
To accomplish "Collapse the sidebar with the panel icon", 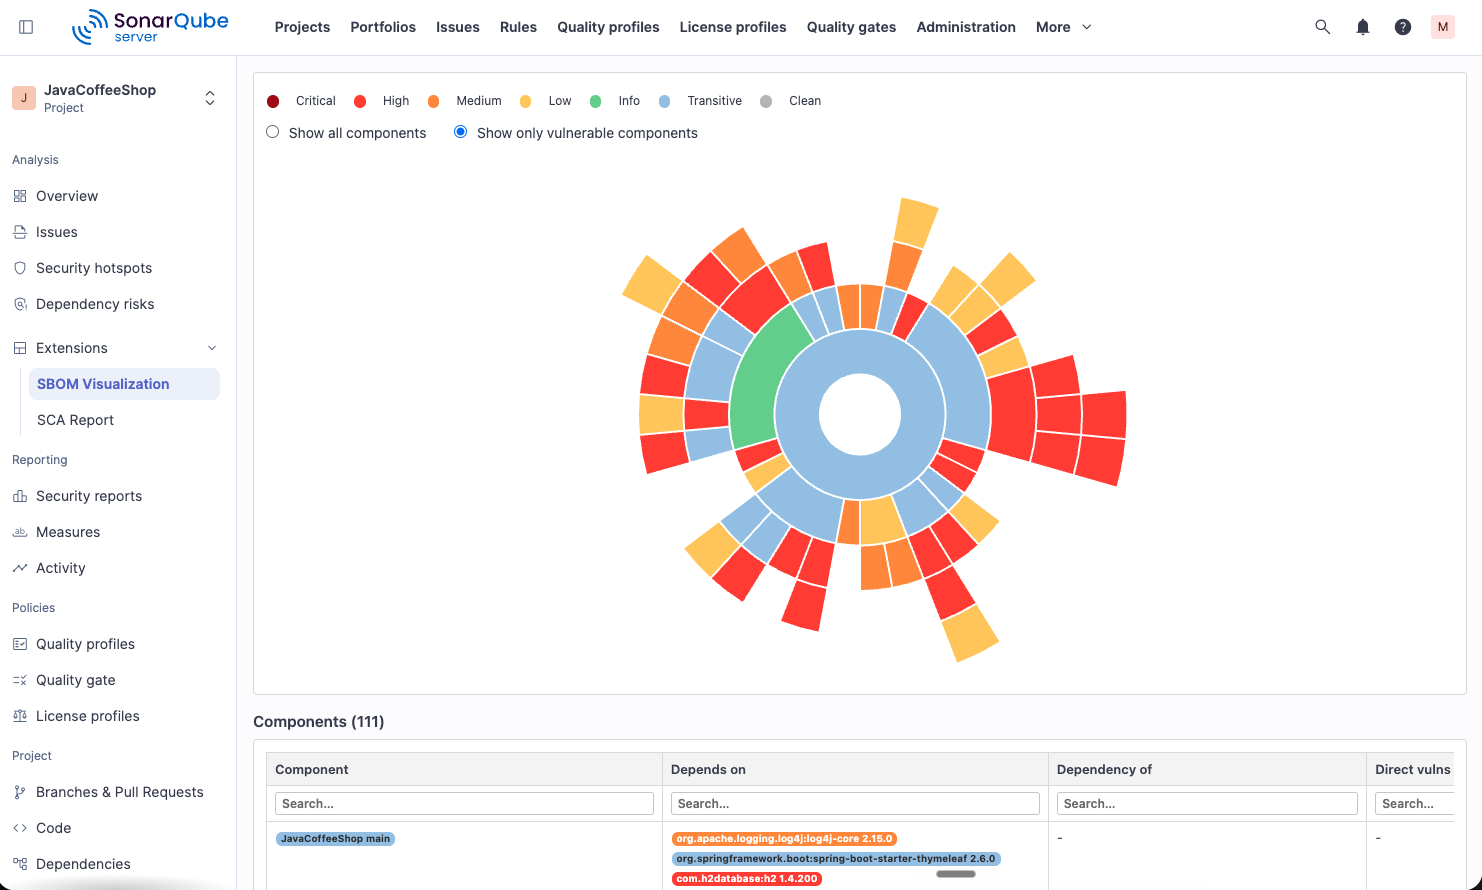I will click(x=27, y=27).
